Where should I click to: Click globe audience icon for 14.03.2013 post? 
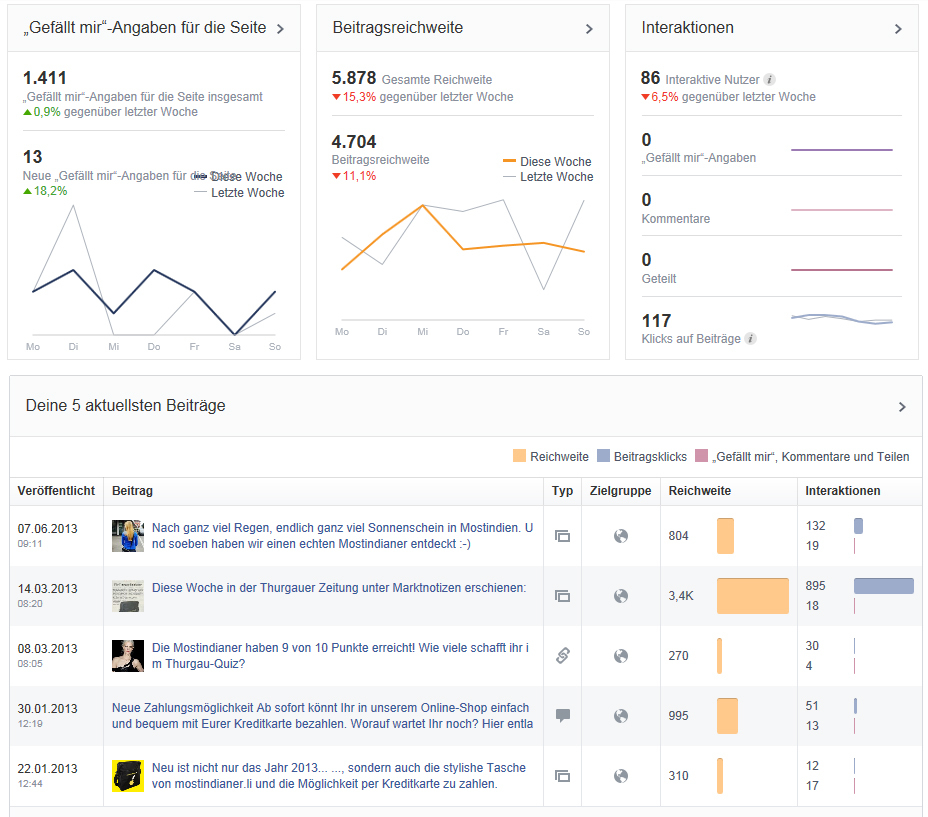tap(621, 596)
